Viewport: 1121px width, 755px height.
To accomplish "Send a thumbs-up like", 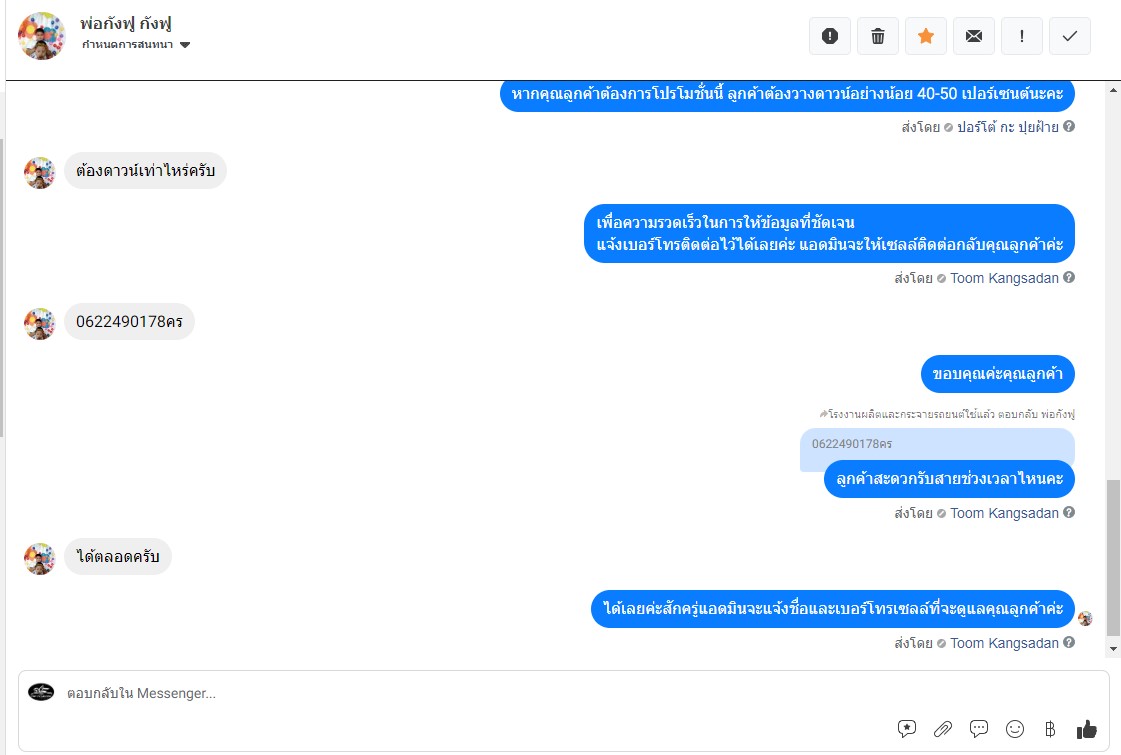I will [1086, 729].
